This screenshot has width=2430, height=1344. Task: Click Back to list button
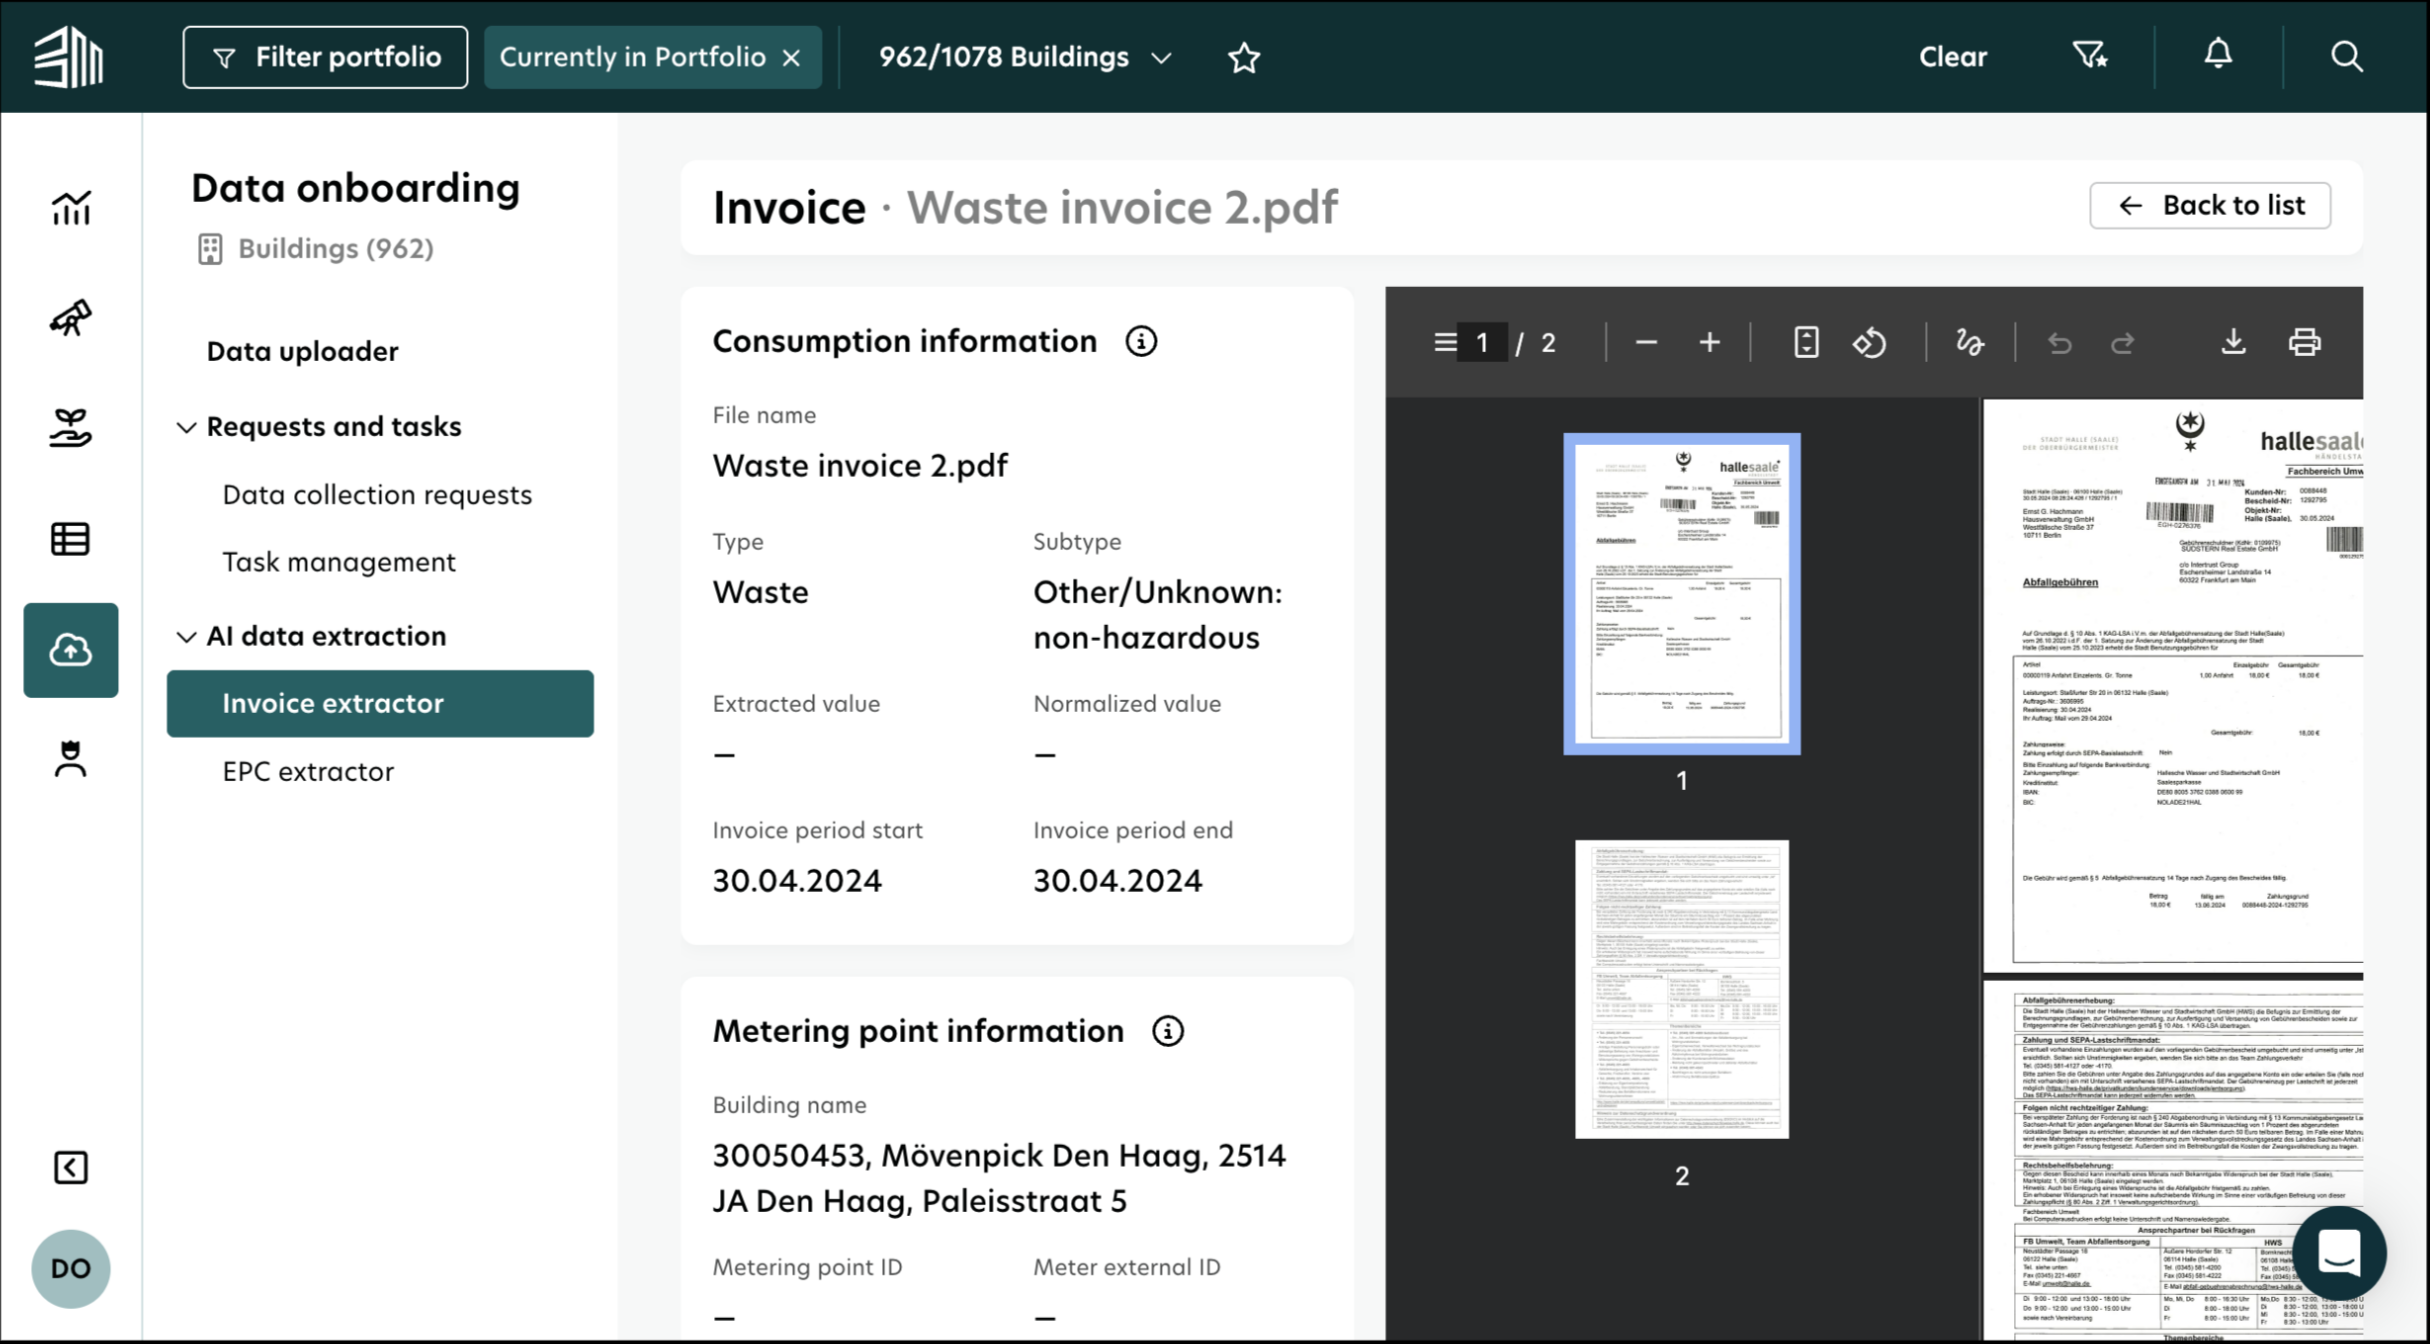[2210, 205]
